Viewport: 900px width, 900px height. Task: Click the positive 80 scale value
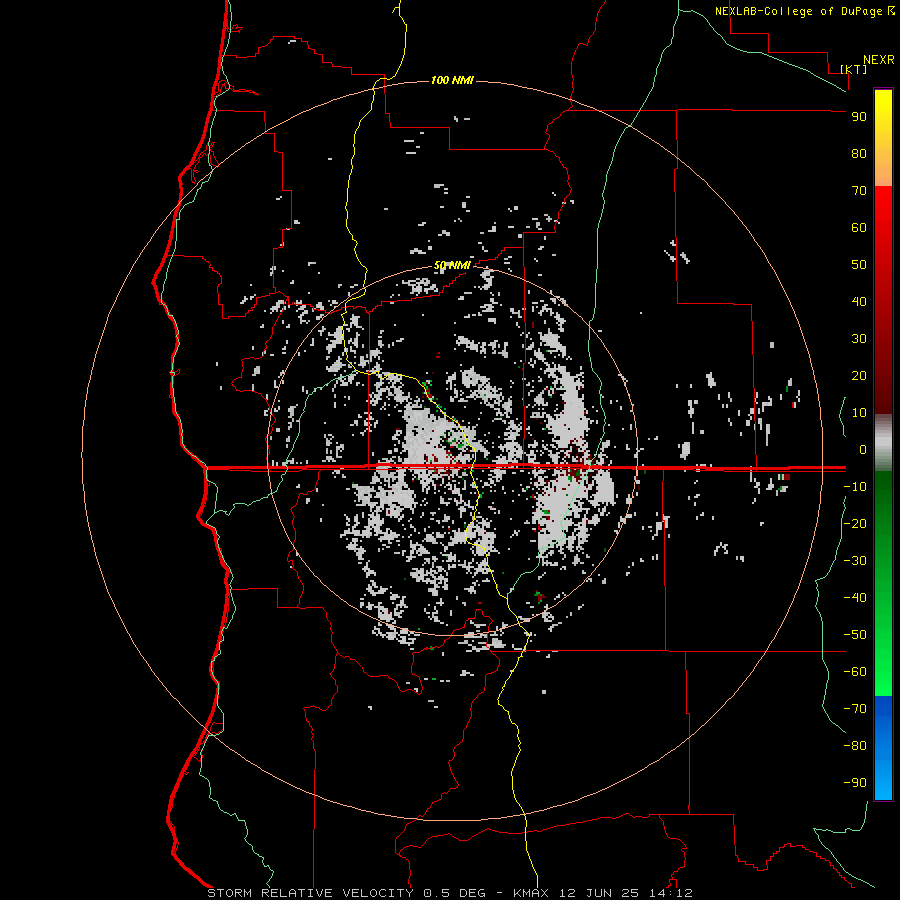tap(859, 154)
